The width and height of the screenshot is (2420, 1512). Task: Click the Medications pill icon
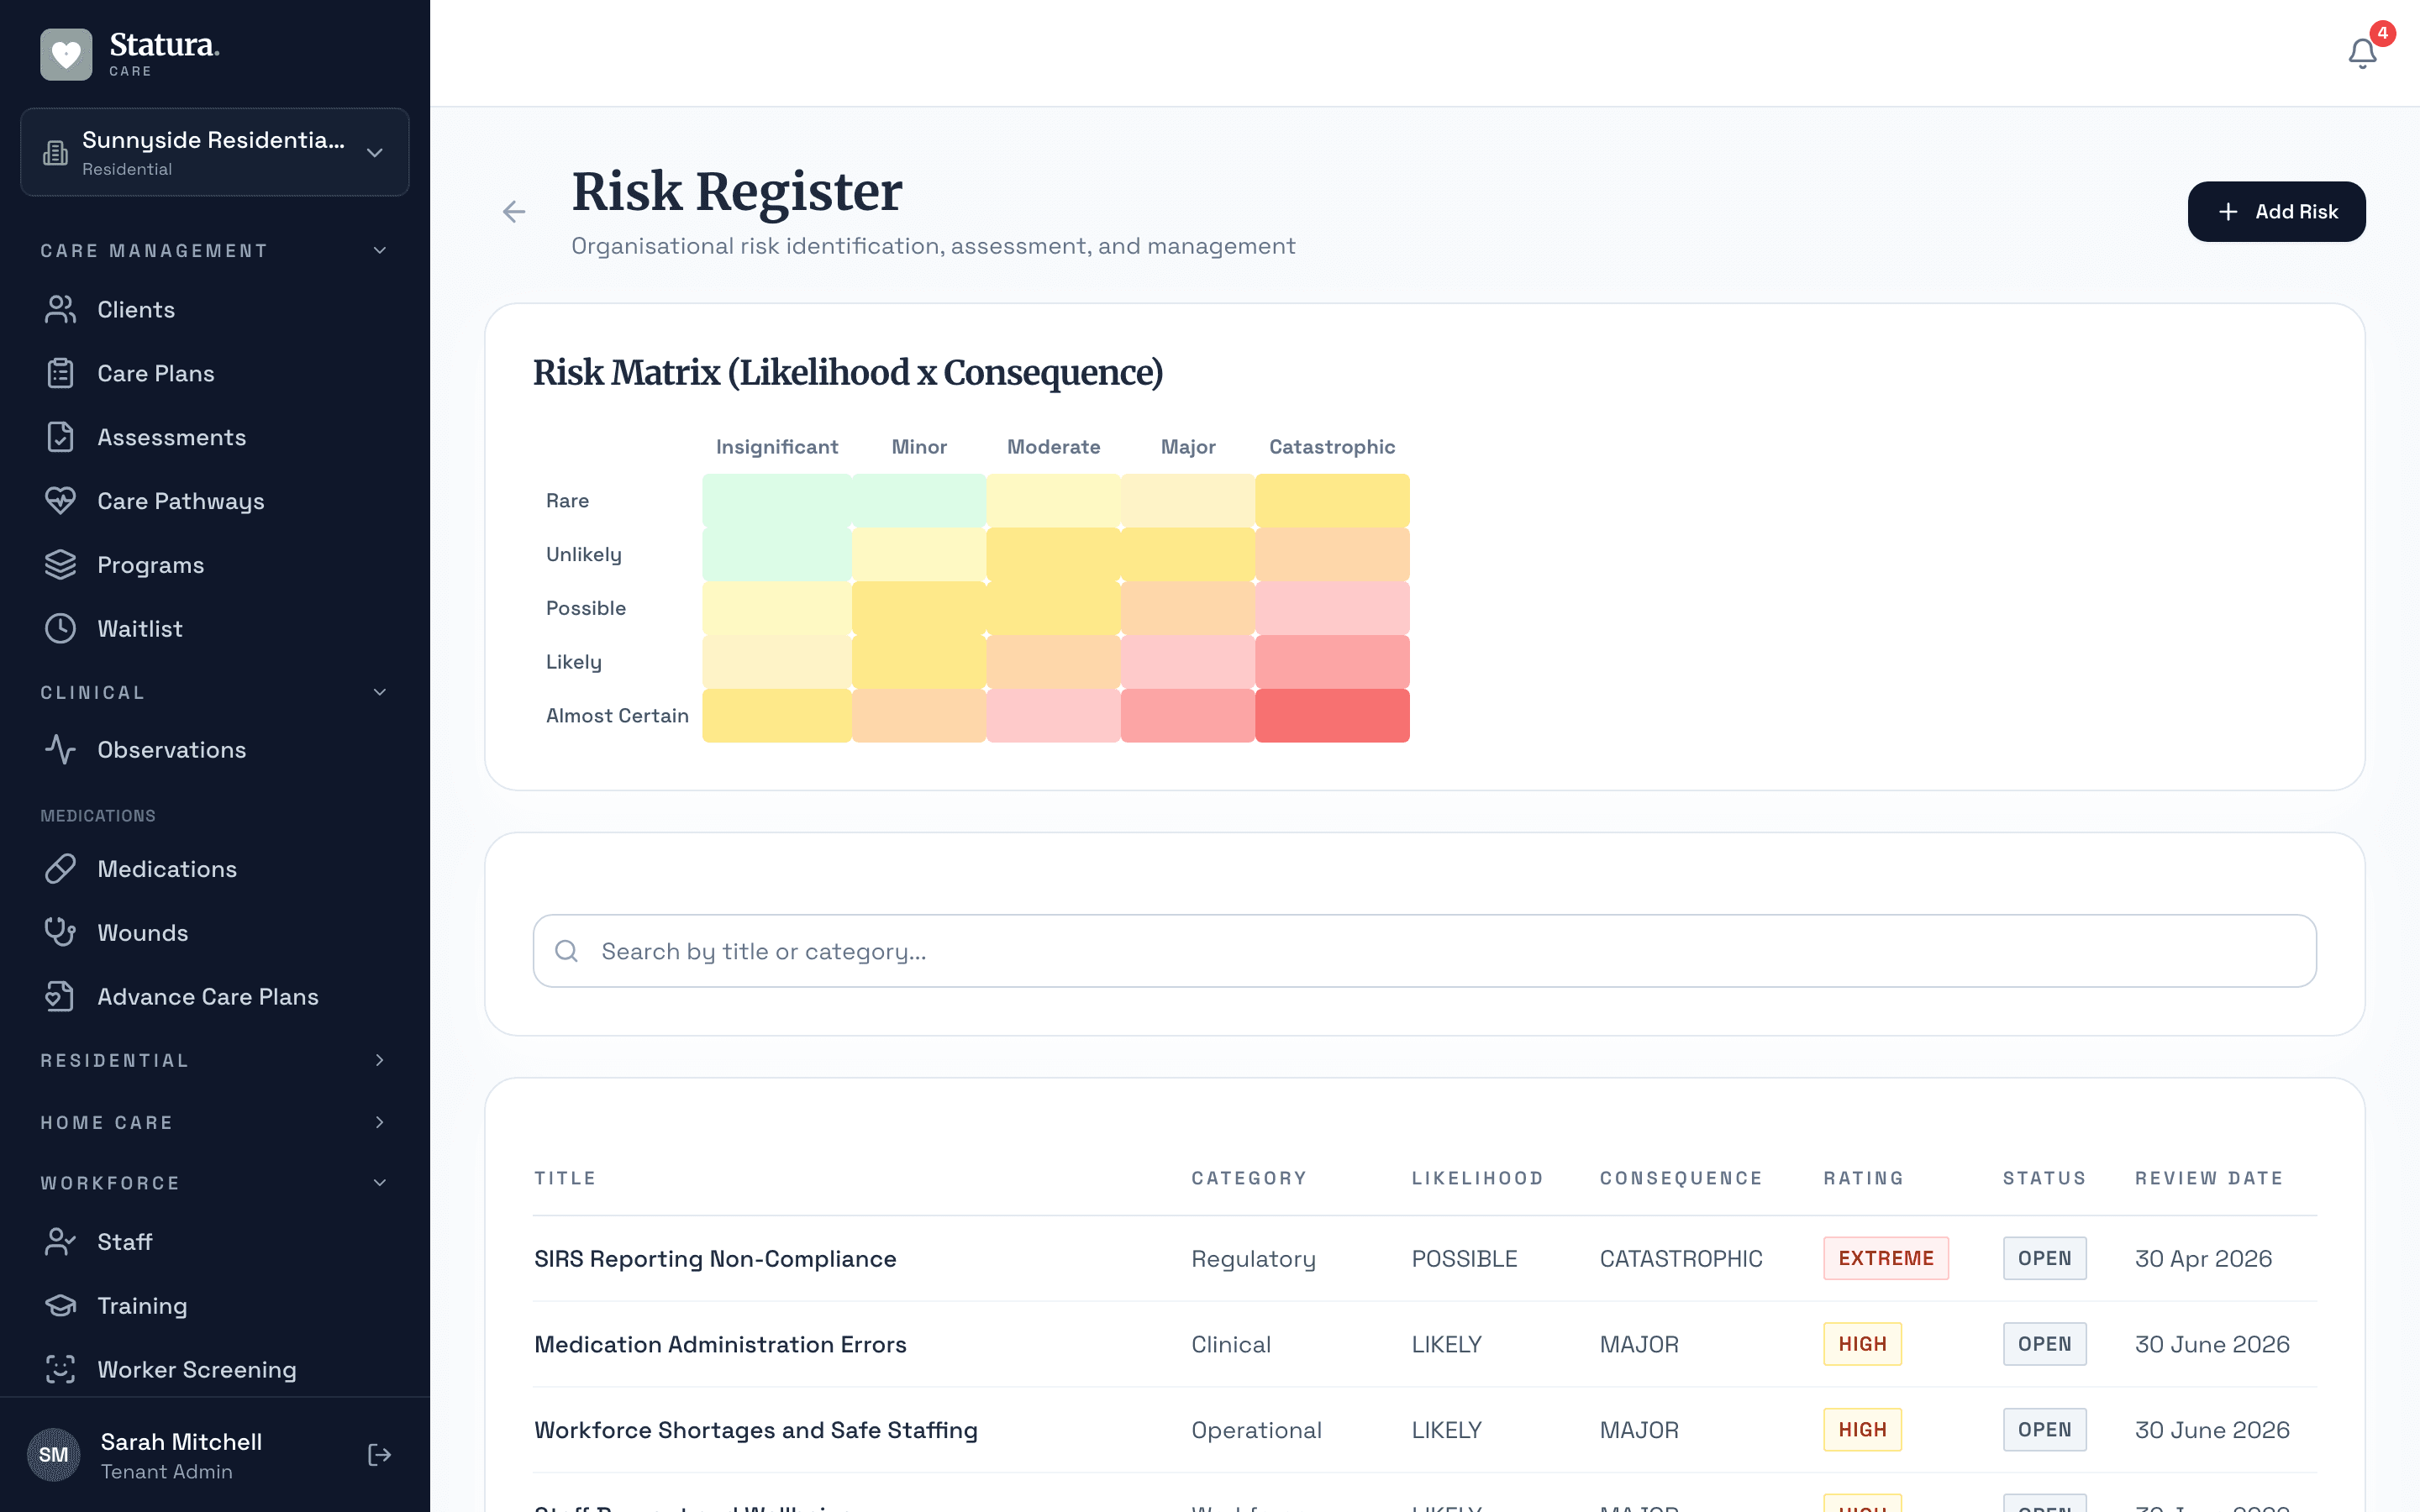[60, 869]
